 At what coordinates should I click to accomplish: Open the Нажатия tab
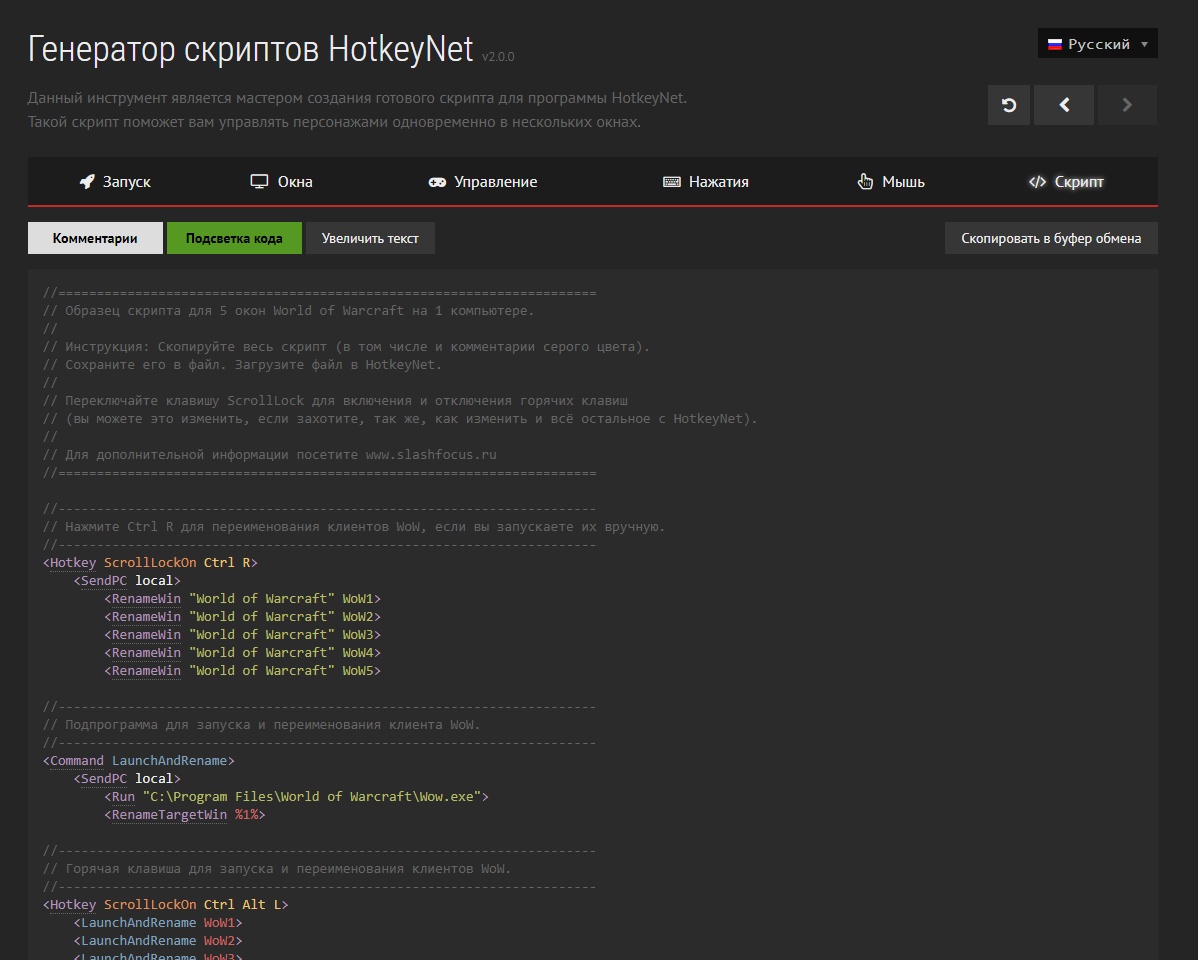click(705, 182)
